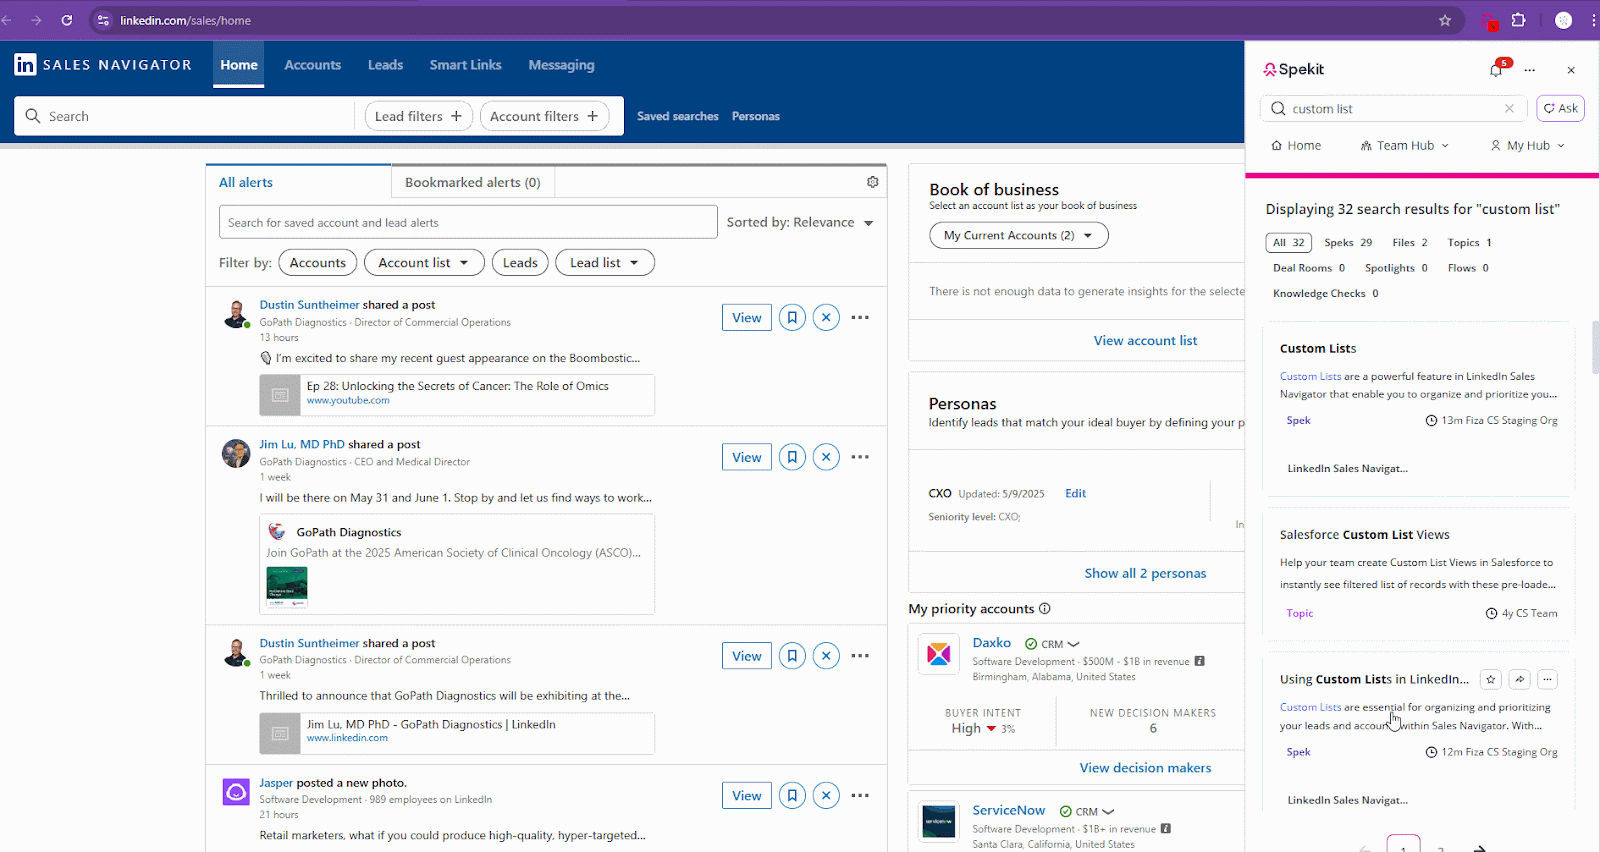Open more options for Dustin's 1 week alert

(860, 656)
